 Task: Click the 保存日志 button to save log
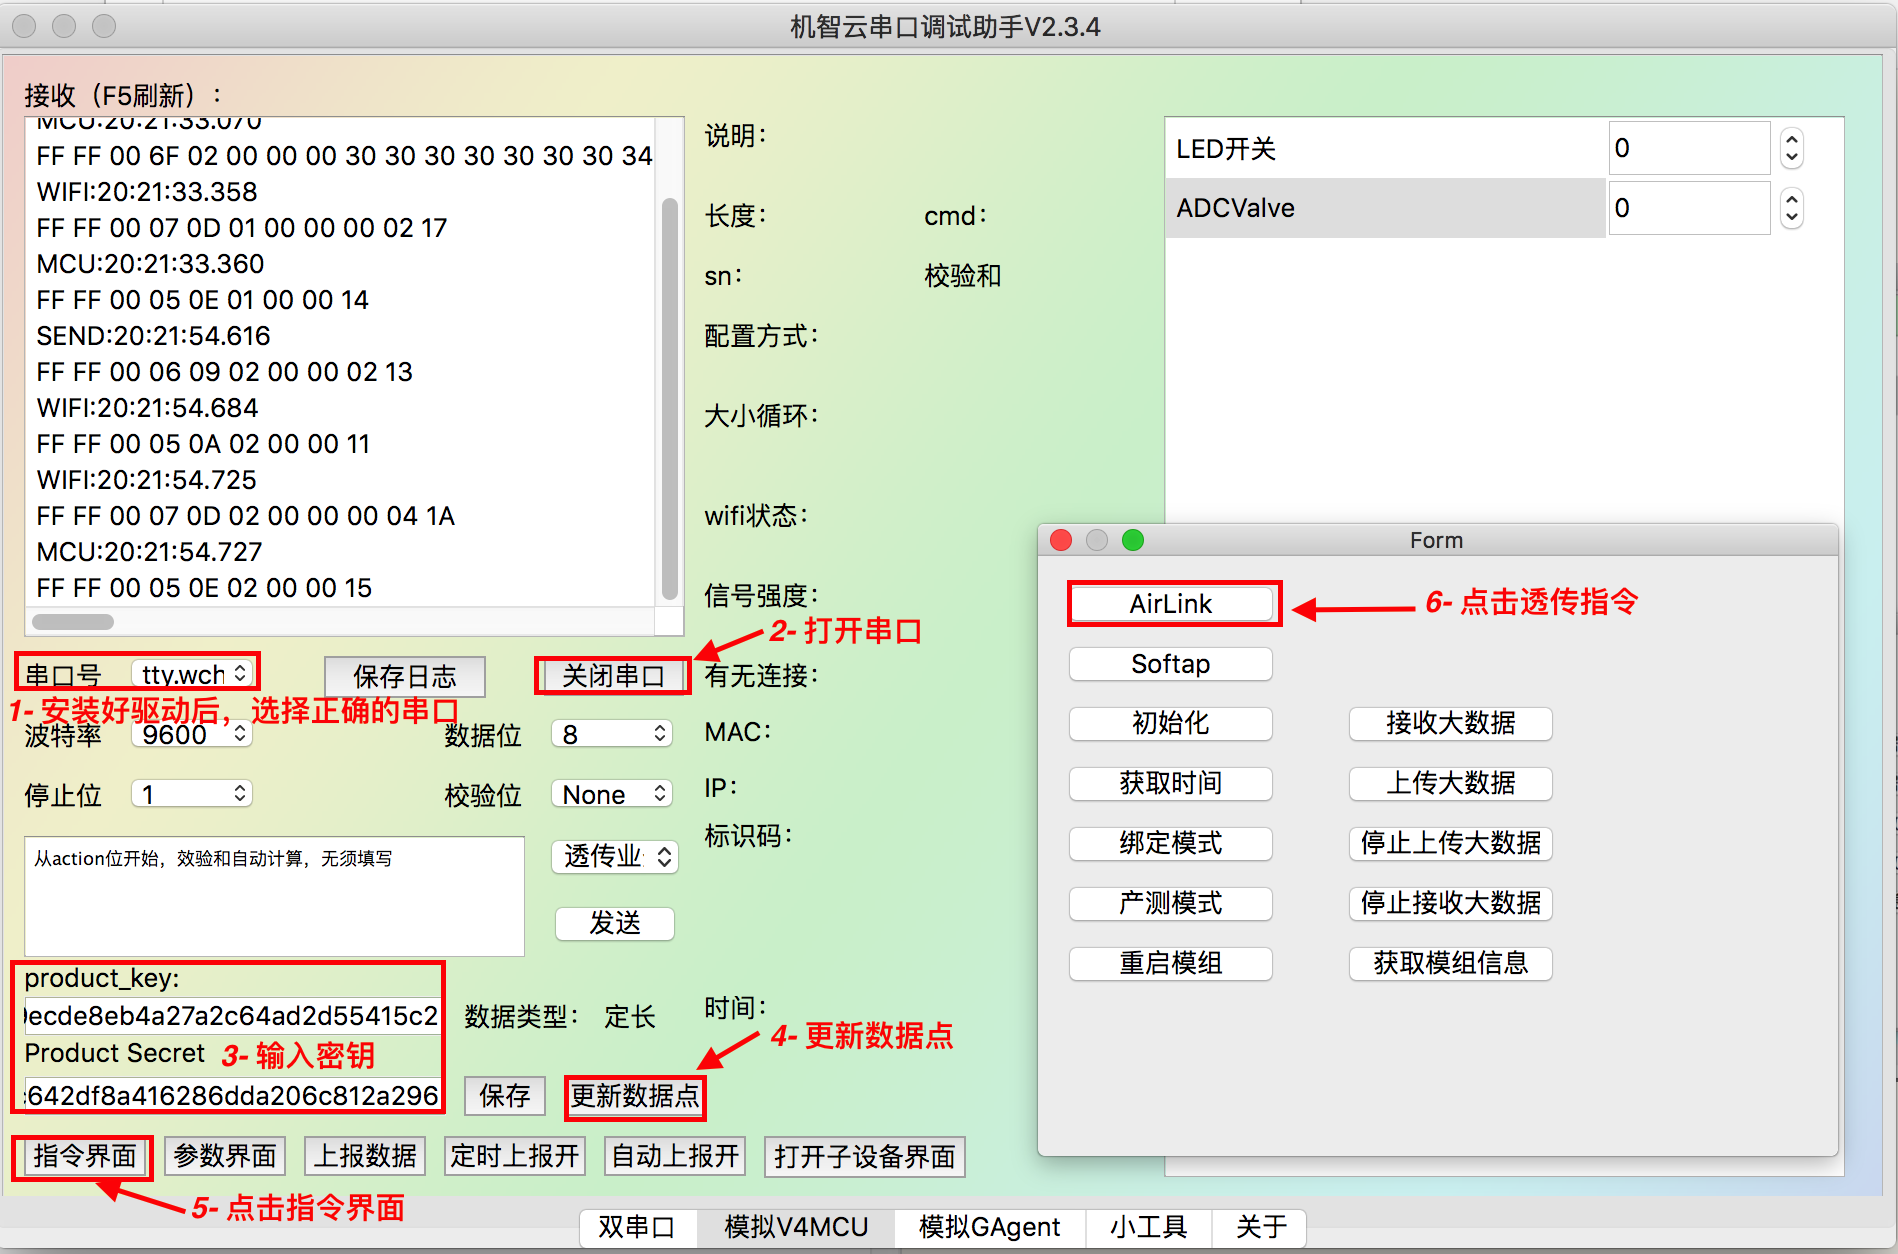point(404,676)
